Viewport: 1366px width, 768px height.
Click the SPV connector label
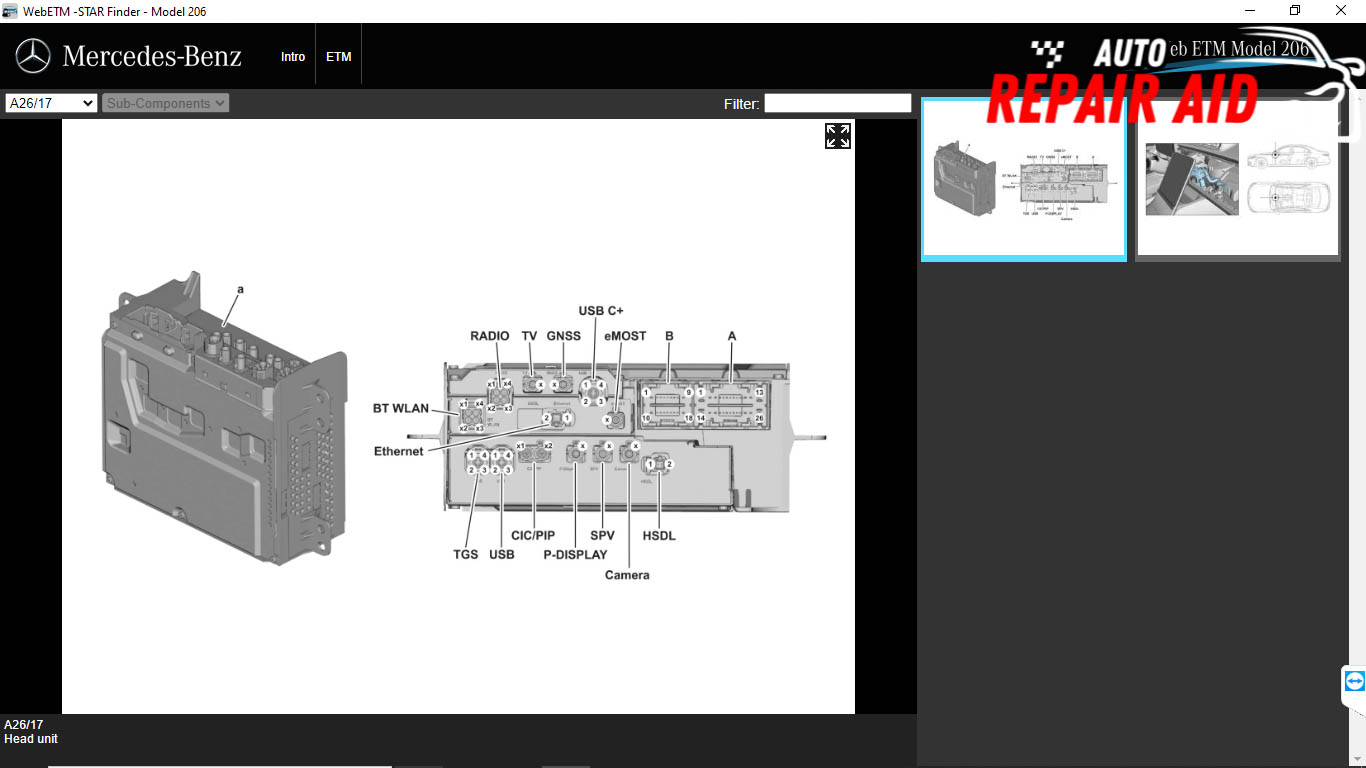(x=602, y=535)
